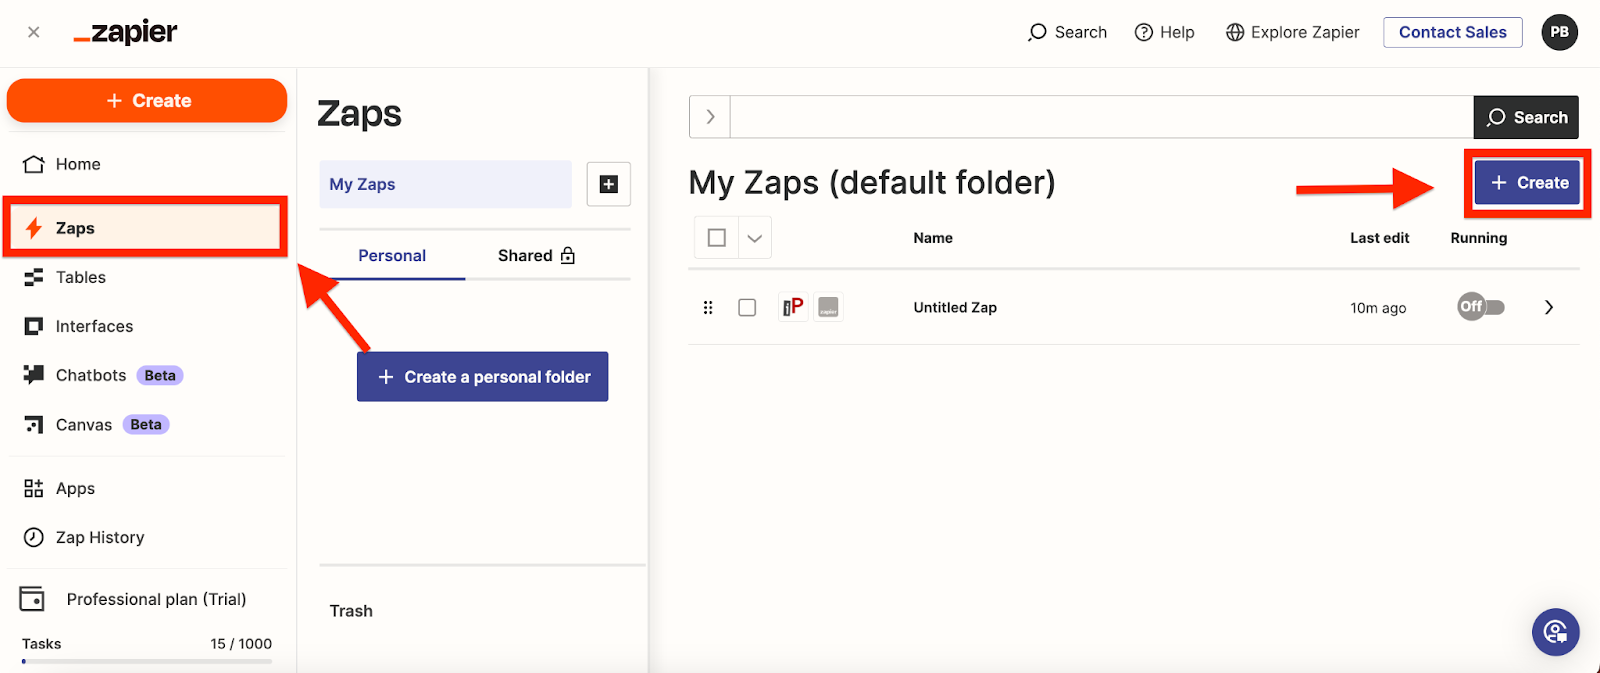
Task: Click the Help question mark icon
Action: (x=1144, y=32)
